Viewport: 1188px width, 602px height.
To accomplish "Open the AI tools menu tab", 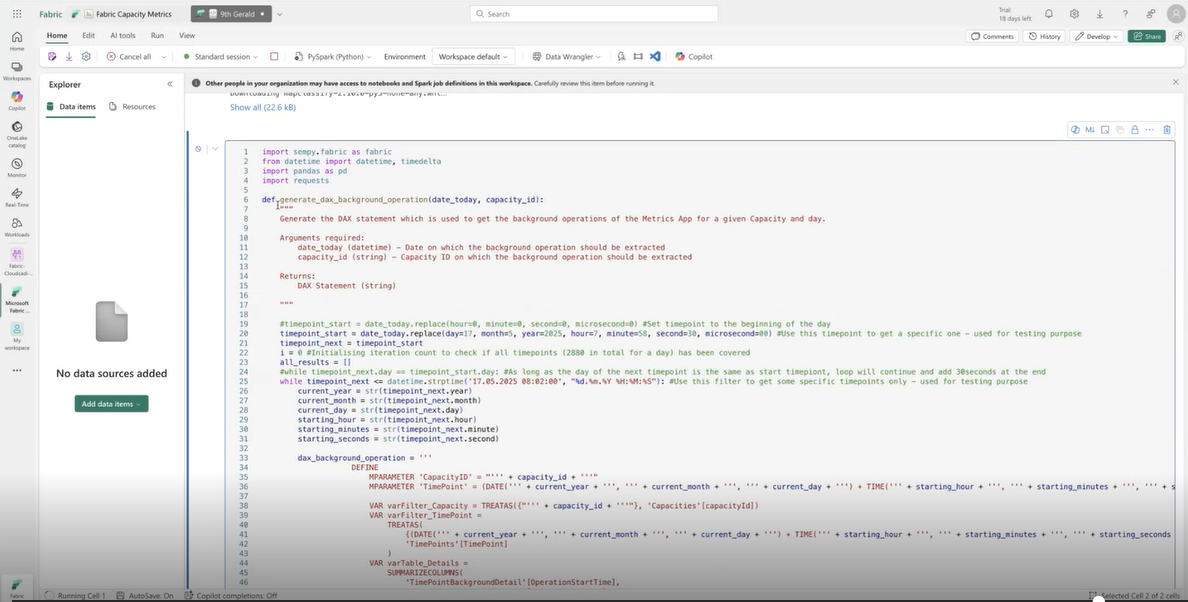I will [122, 35].
